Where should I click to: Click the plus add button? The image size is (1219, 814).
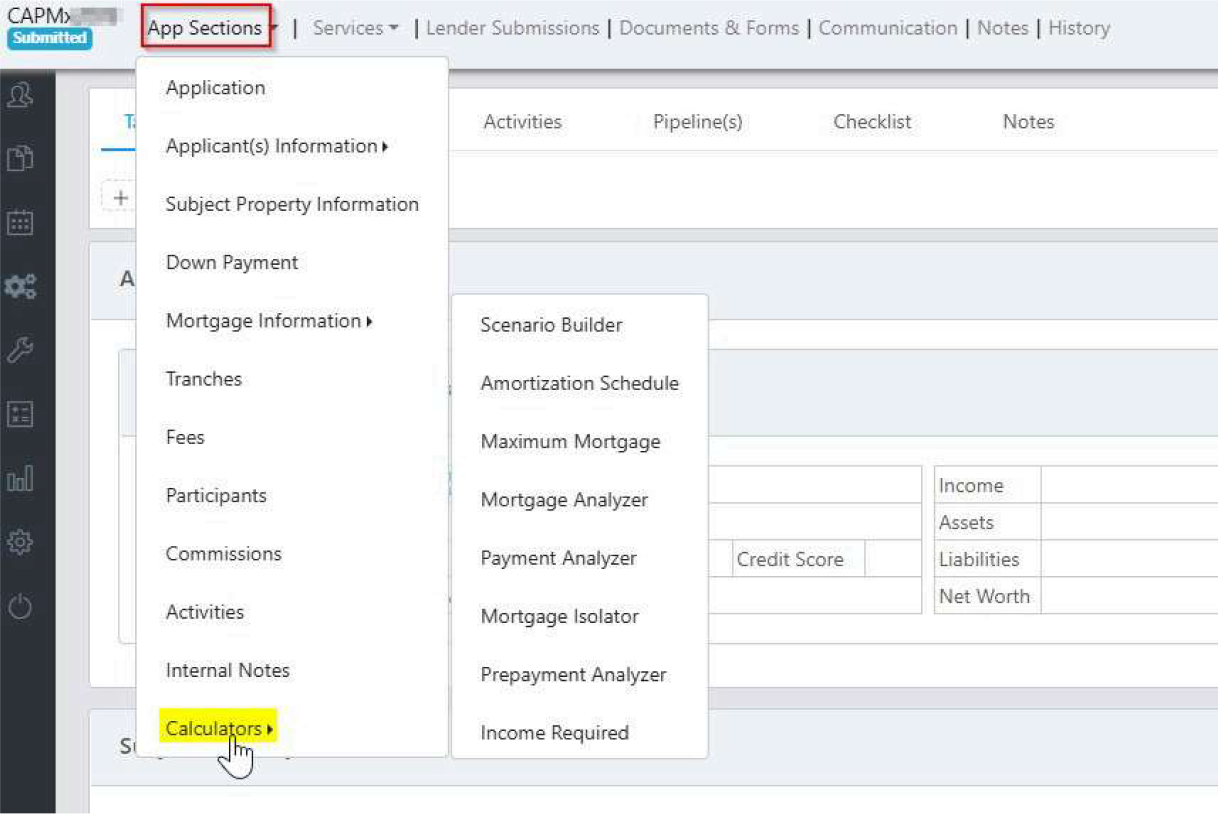[x=120, y=197]
